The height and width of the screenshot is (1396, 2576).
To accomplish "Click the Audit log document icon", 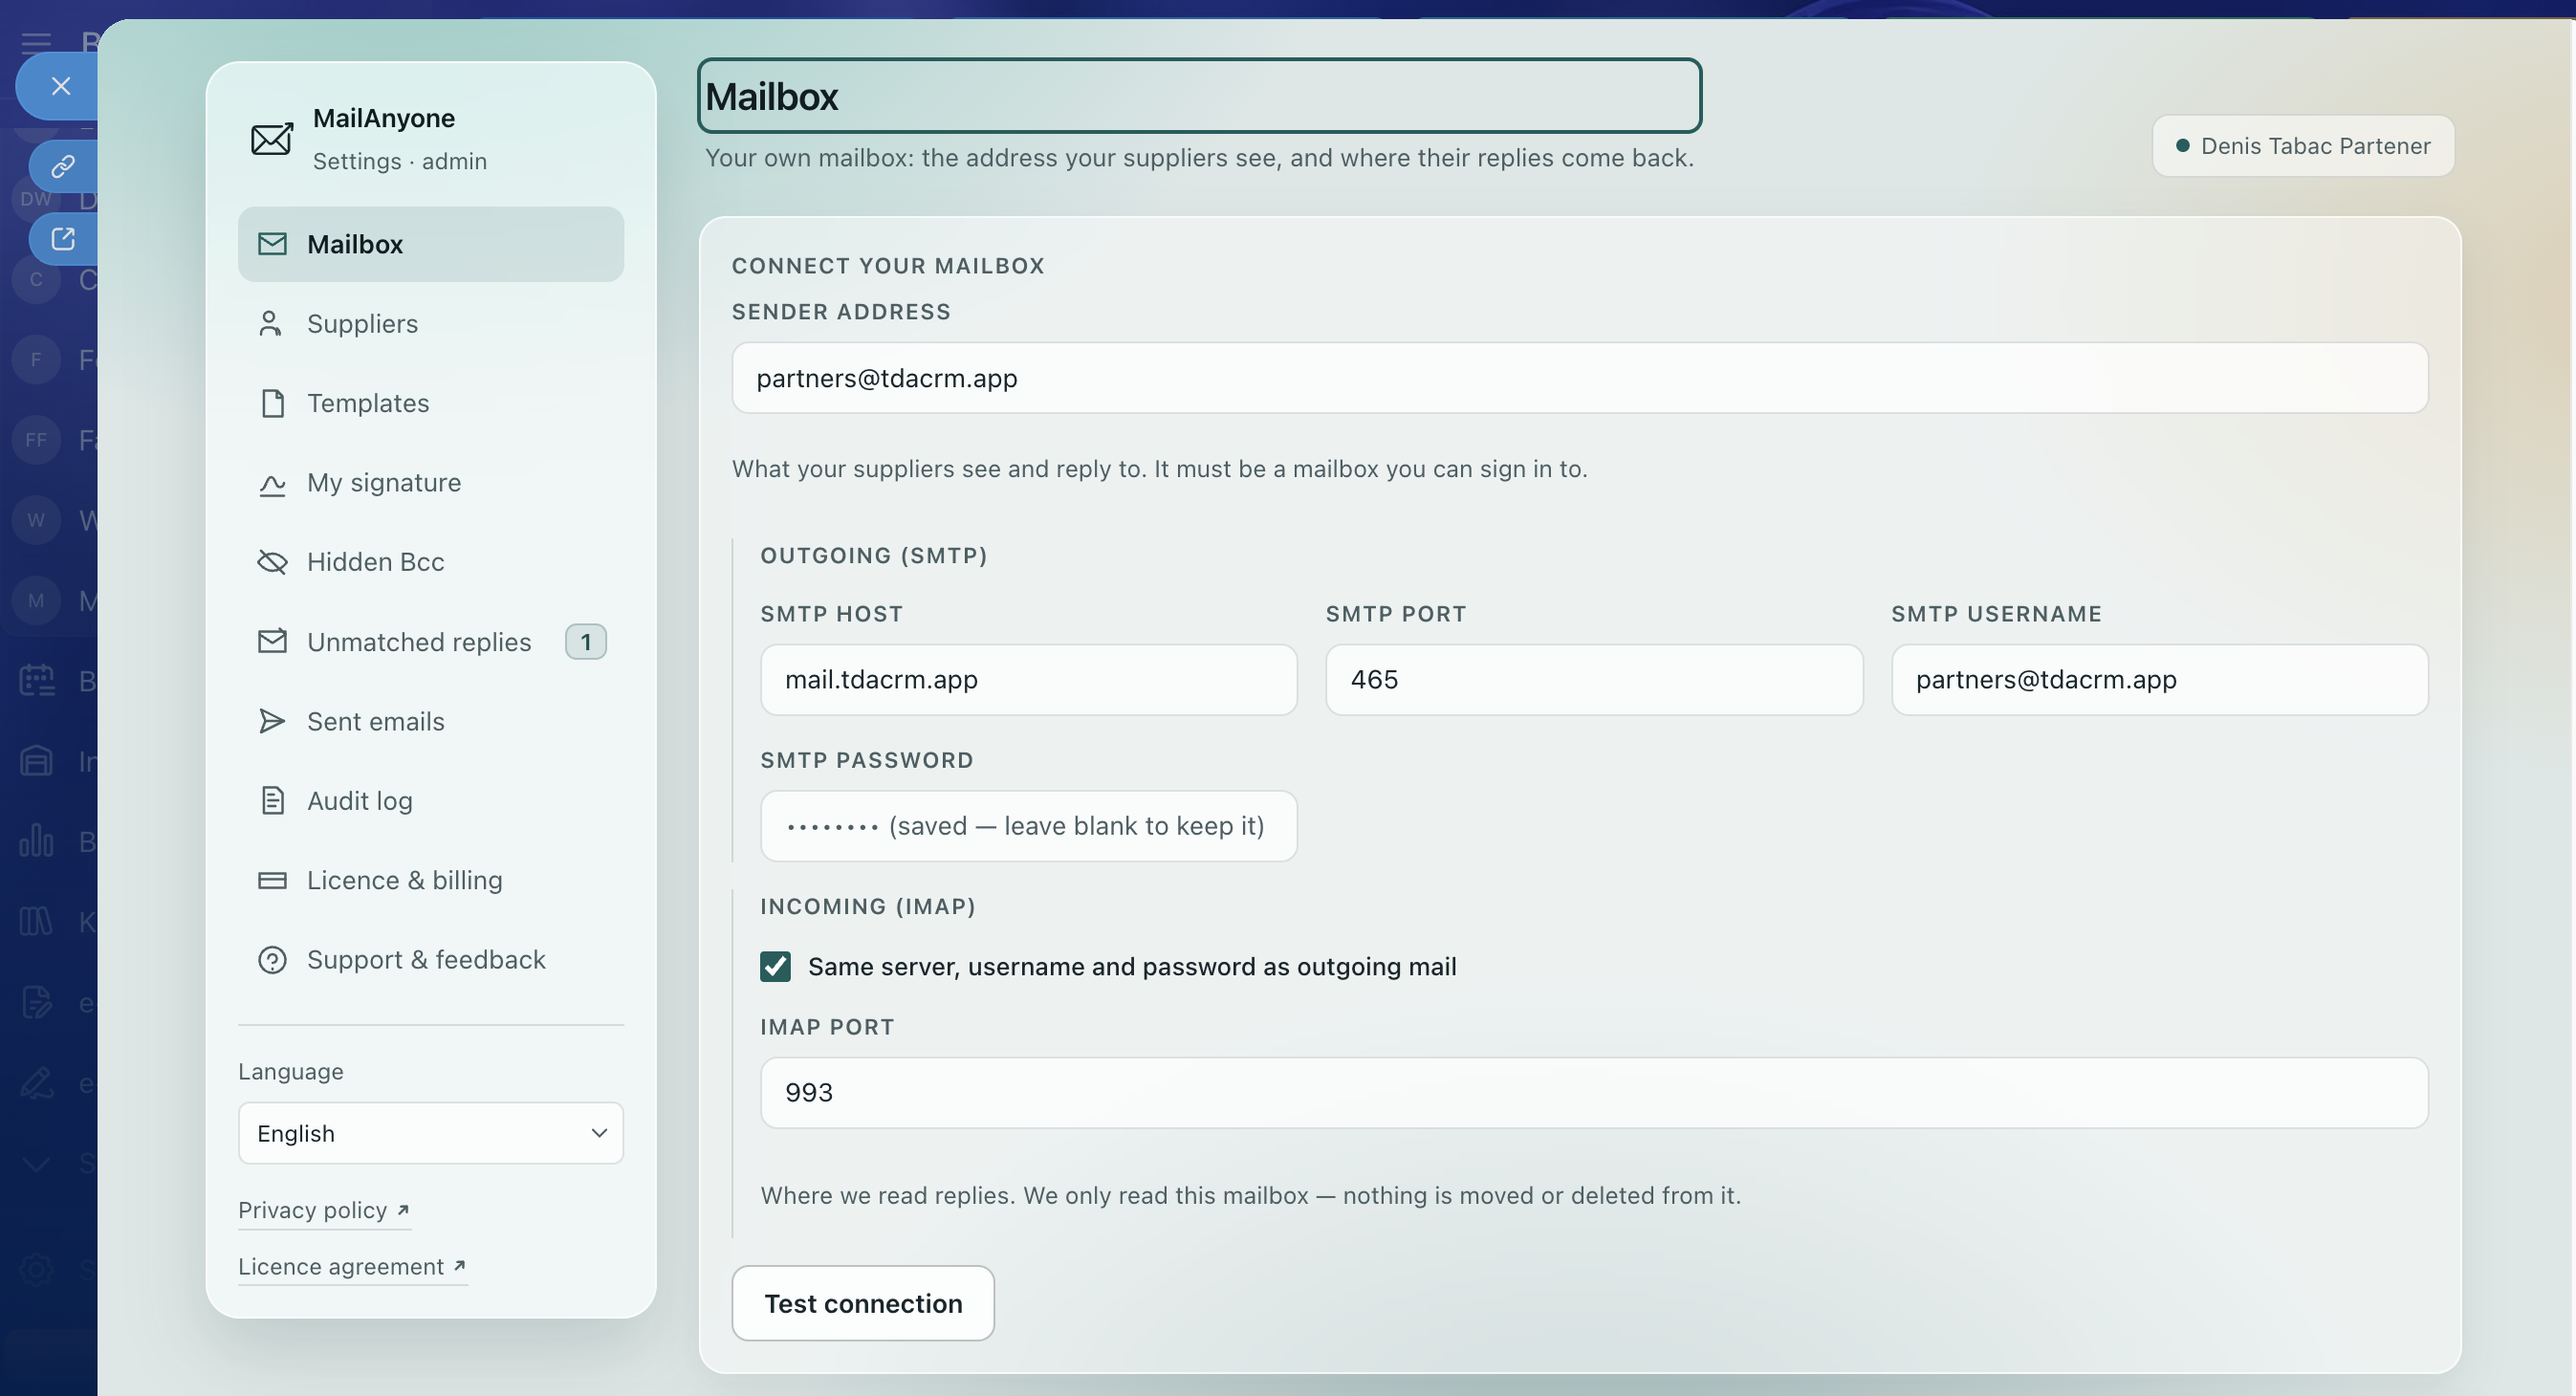I will [272, 800].
